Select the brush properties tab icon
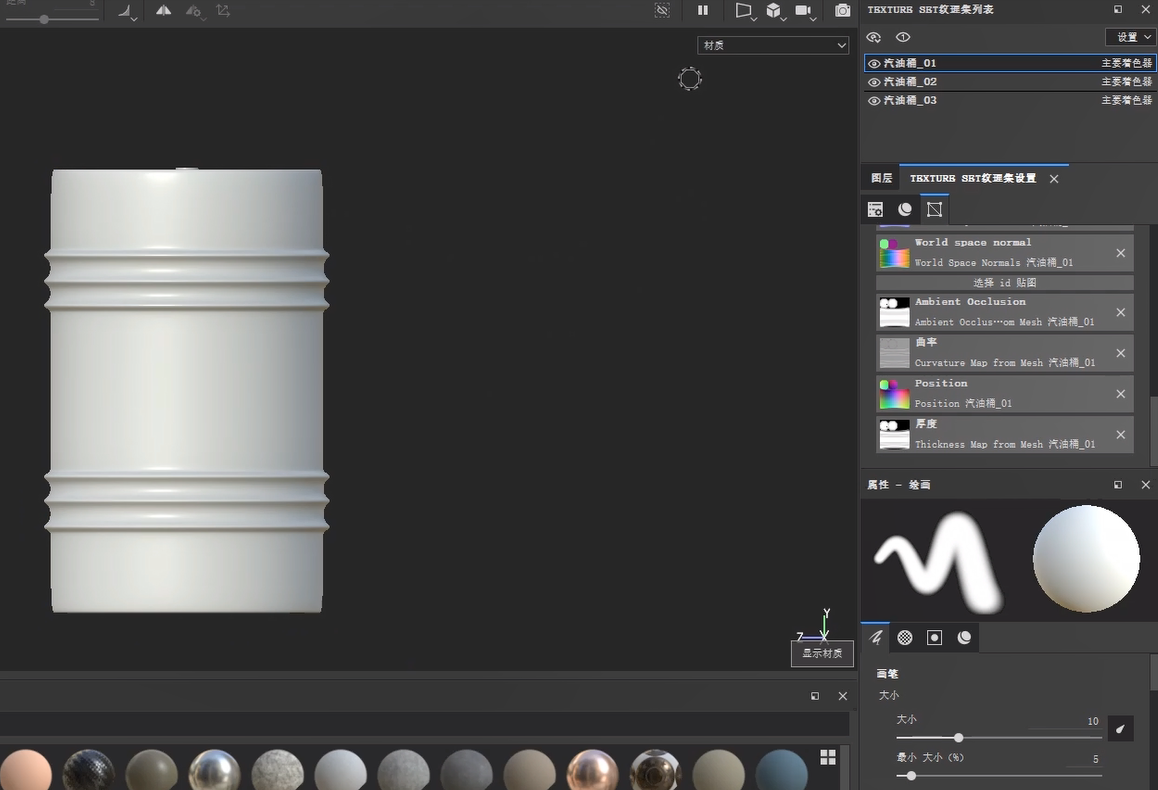The image size is (1158, 790). click(x=876, y=637)
